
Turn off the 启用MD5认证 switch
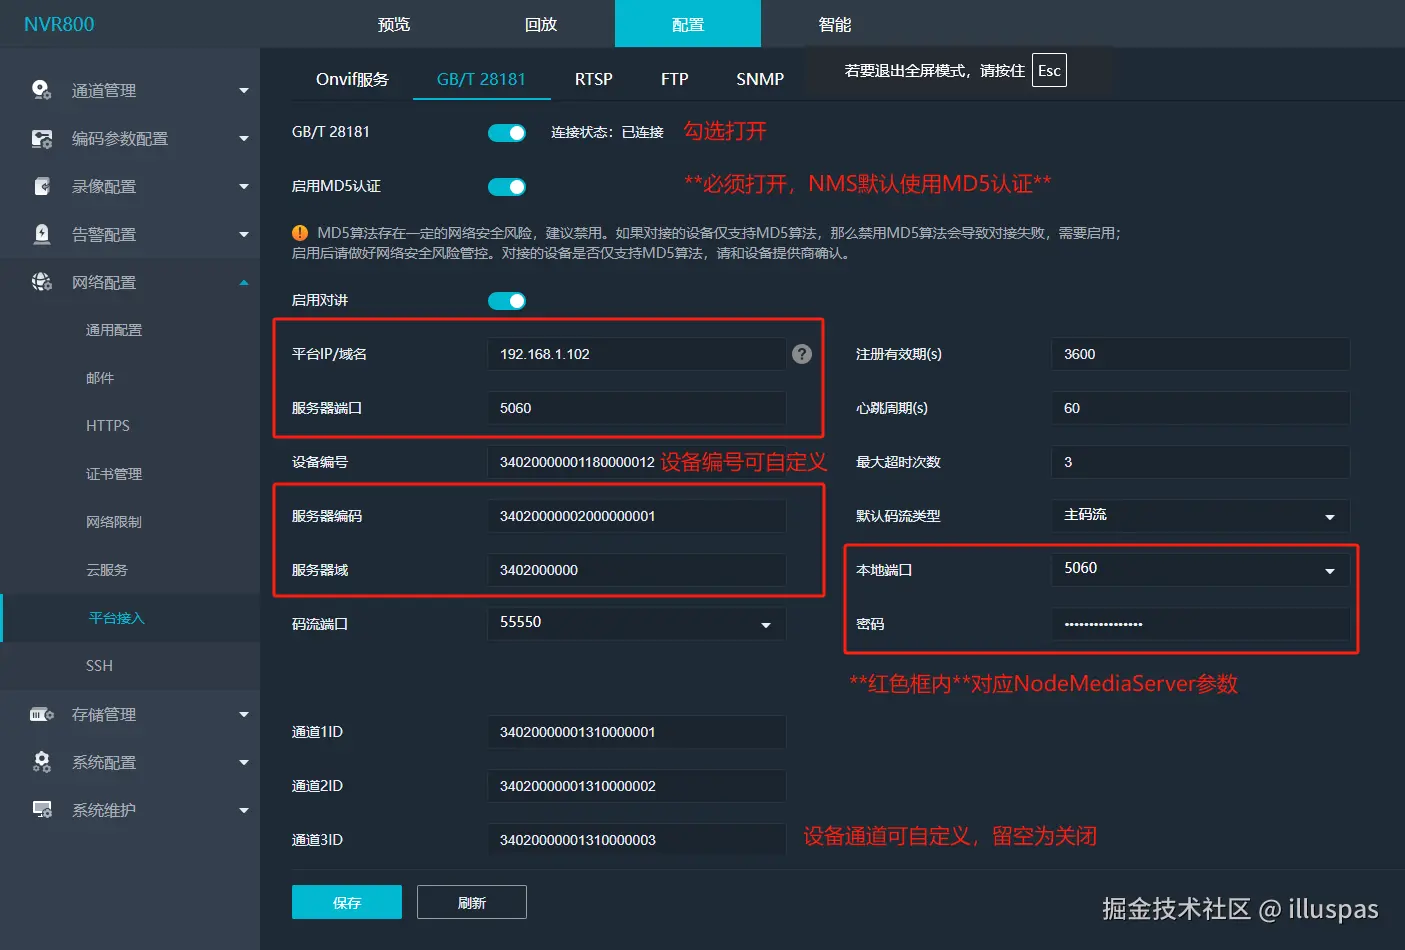point(506,186)
